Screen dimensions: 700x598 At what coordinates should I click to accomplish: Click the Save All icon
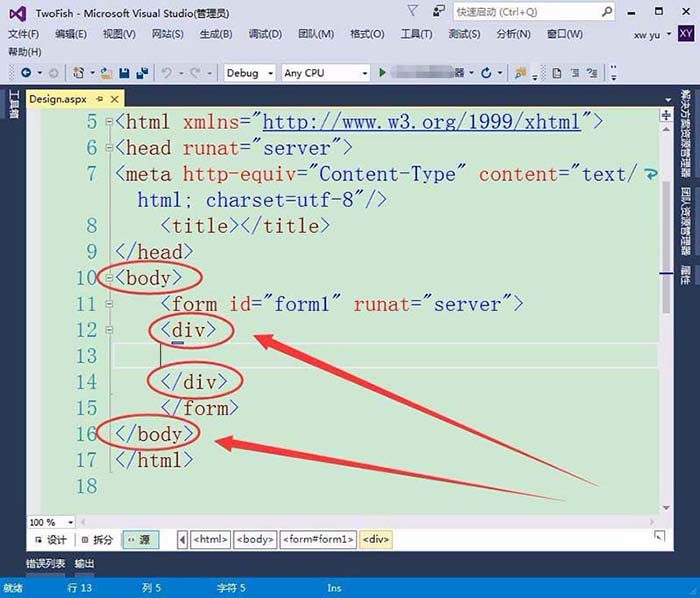pyautogui.click(x=142, y=73)
